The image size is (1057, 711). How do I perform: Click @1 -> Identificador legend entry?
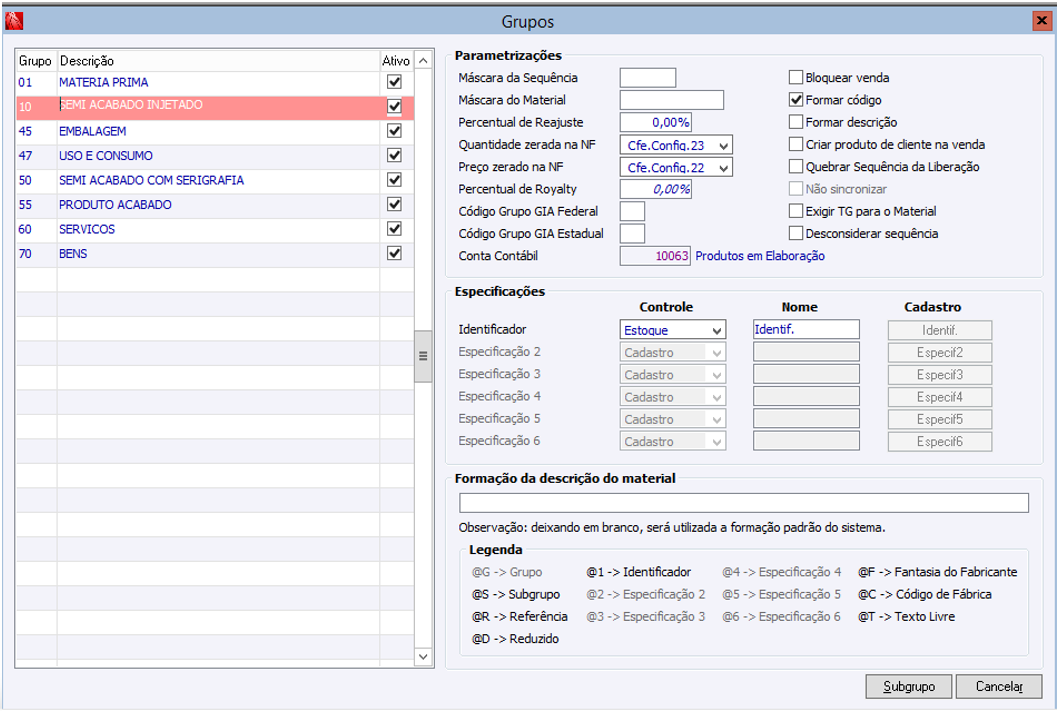point(638,572)
